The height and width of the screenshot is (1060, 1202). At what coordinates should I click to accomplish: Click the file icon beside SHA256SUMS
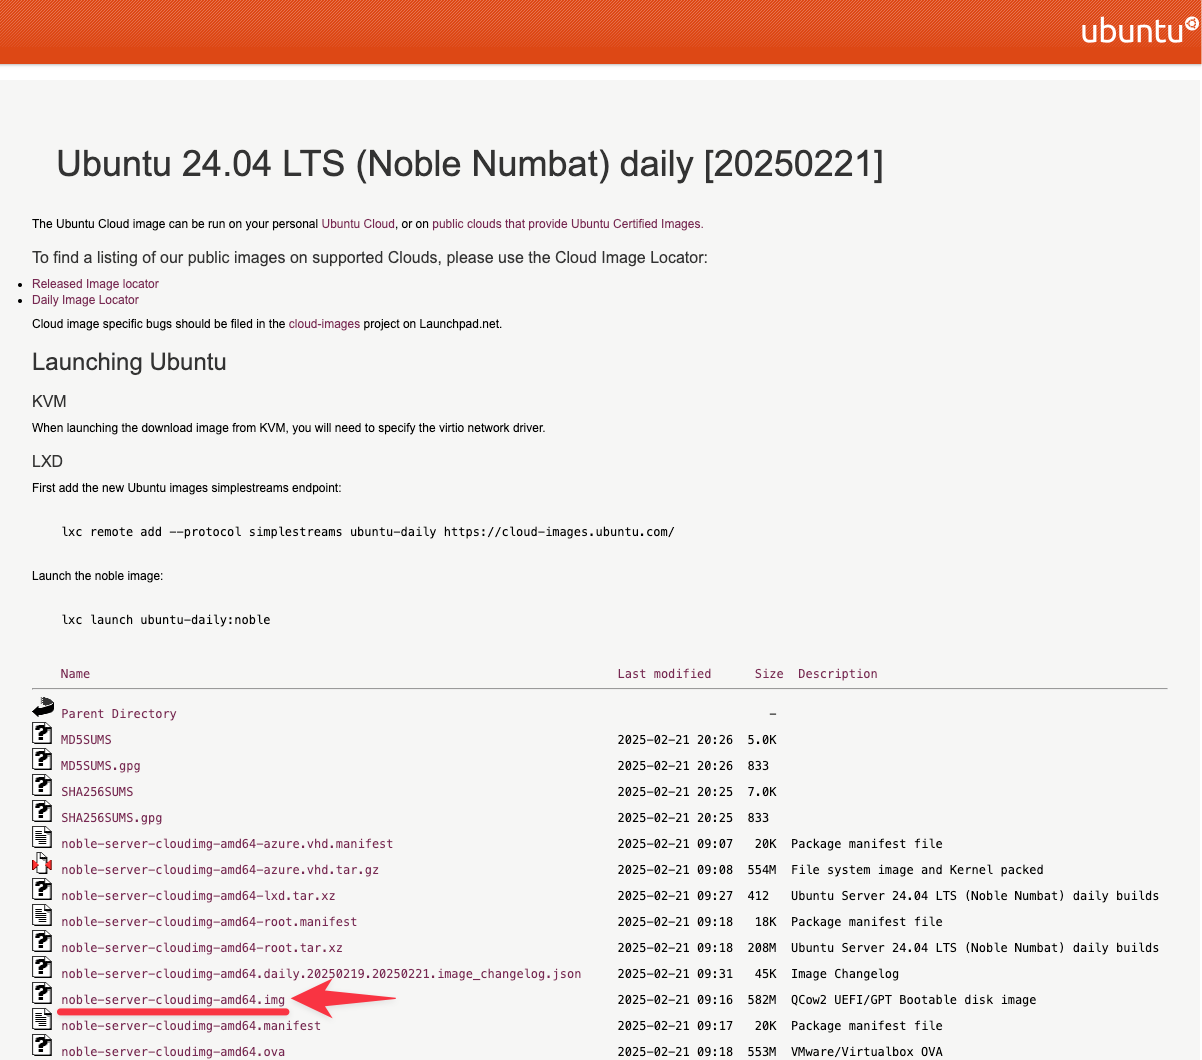[42, 785]
